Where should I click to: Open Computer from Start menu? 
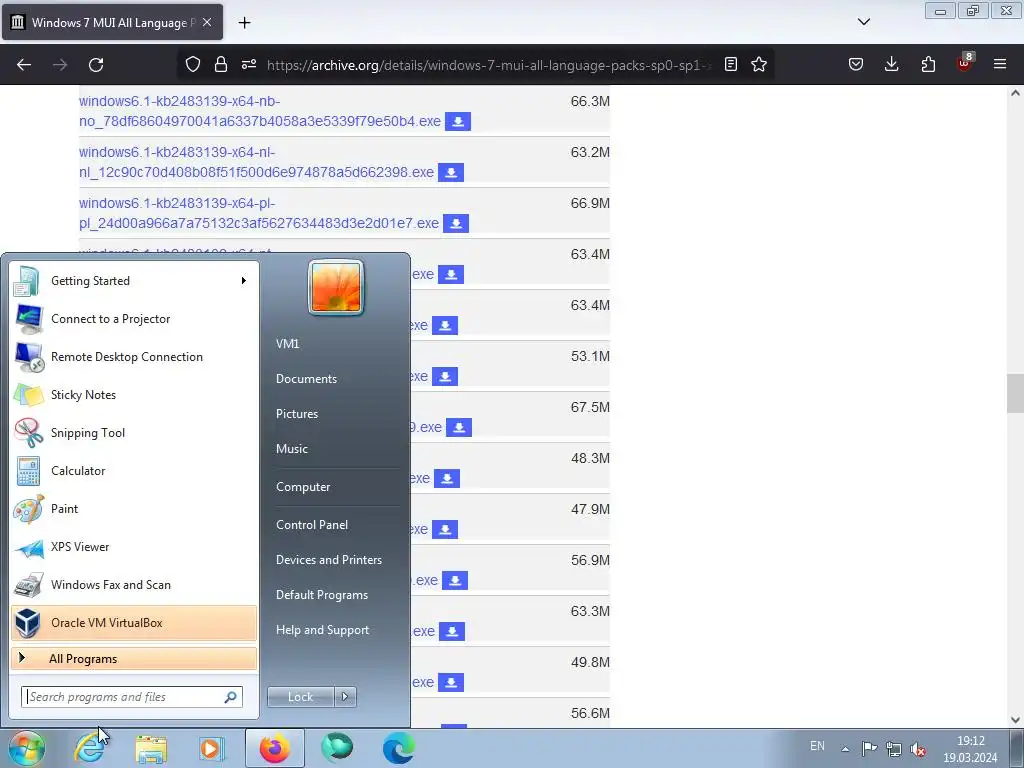303,487
